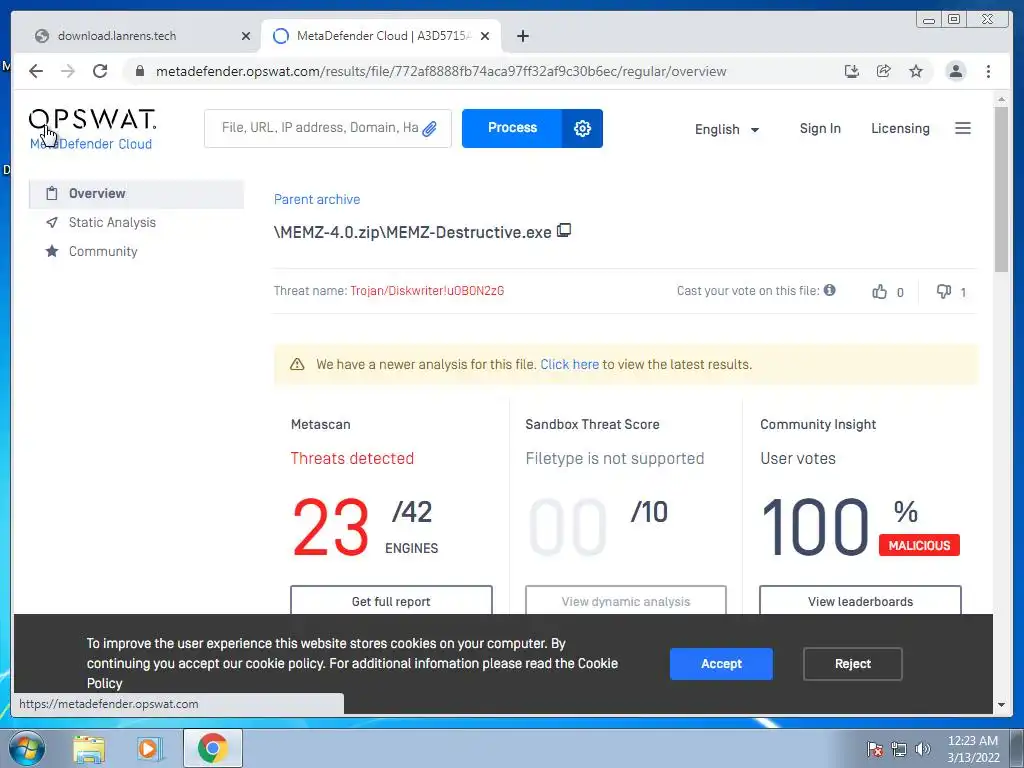Accept the cookie policy
The image size is (1024, 768).
(x=721, y=664)
